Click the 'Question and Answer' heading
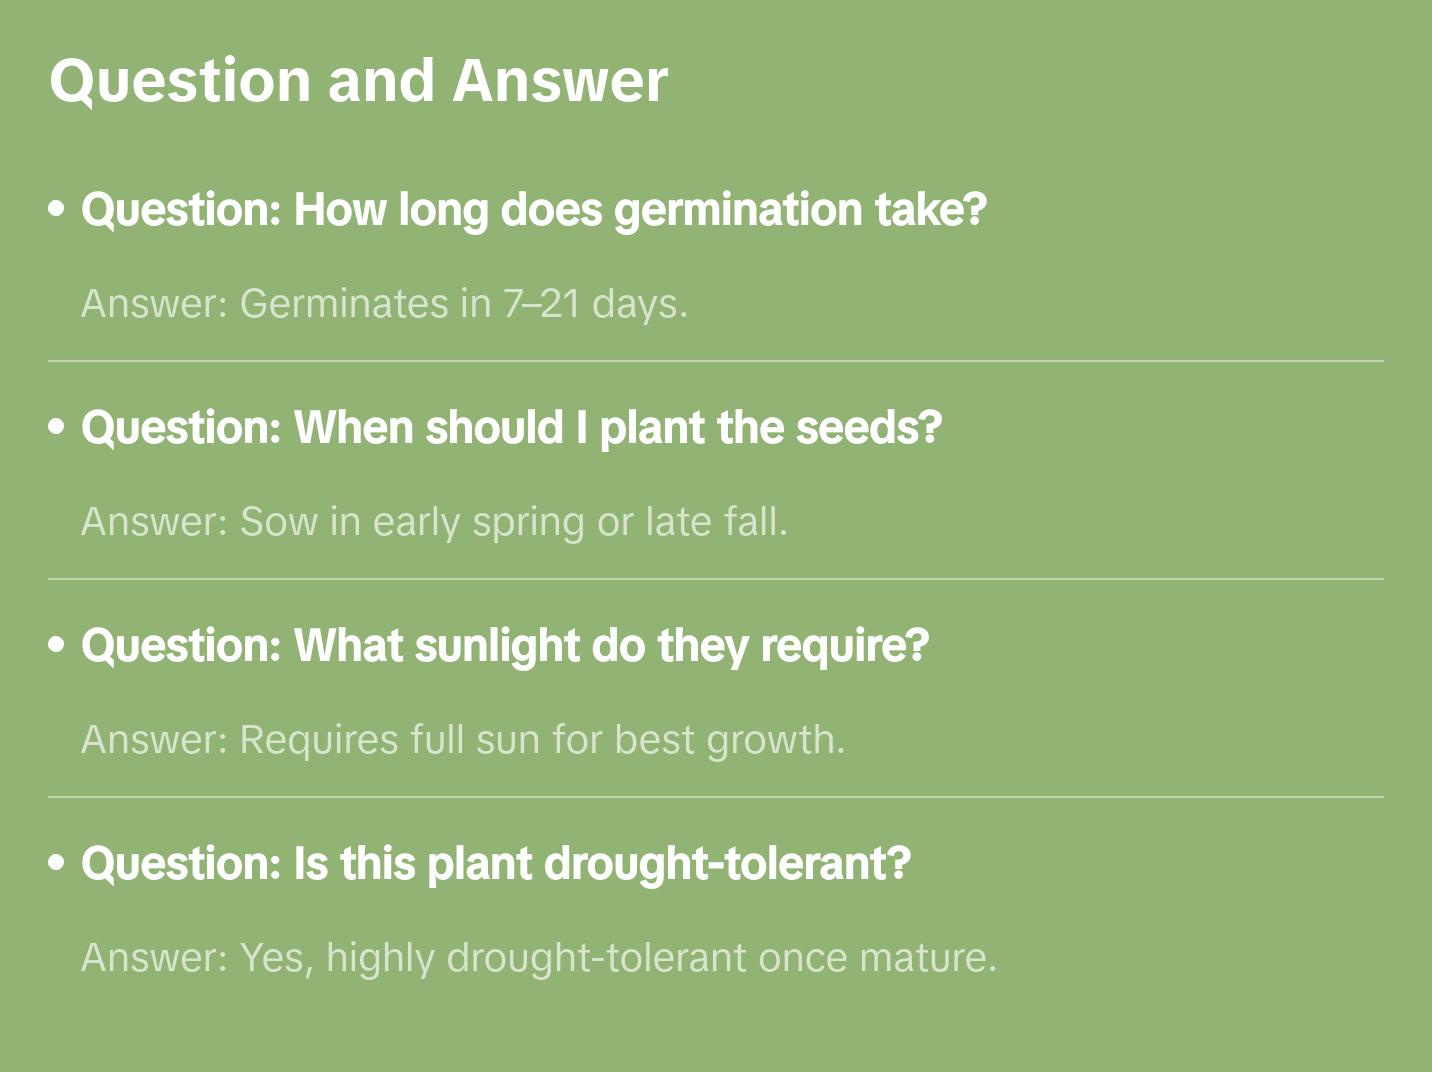The width and height of the screenshot is (1432, 1072). [358, 81]
